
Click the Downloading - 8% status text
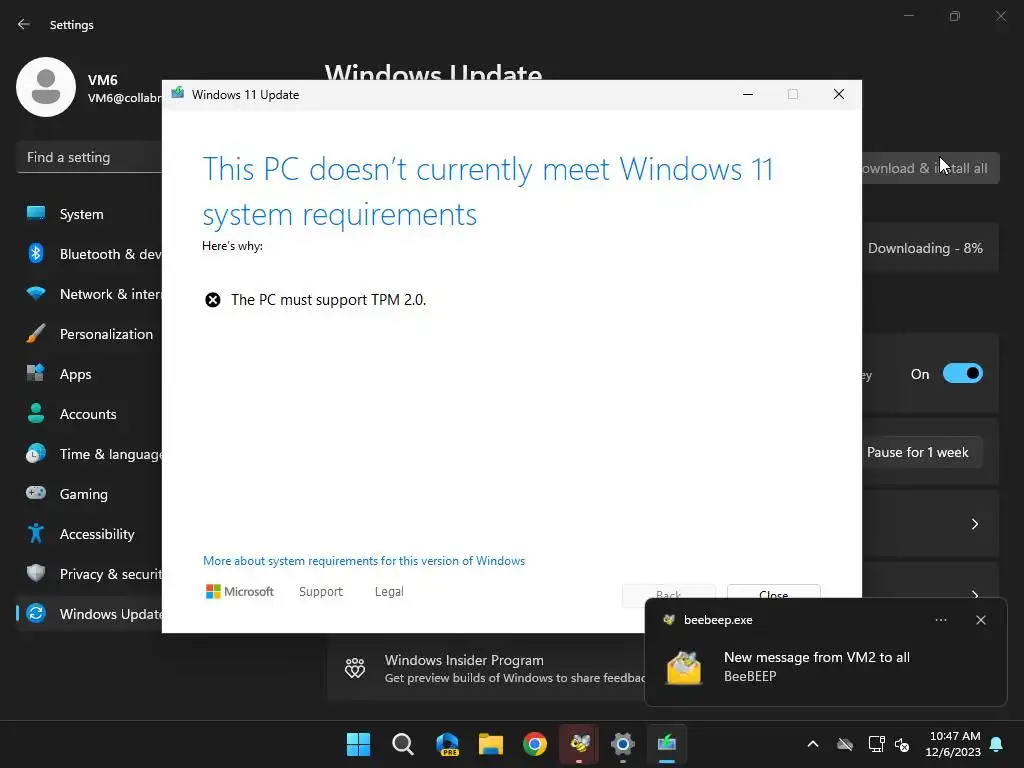point(925,248)
